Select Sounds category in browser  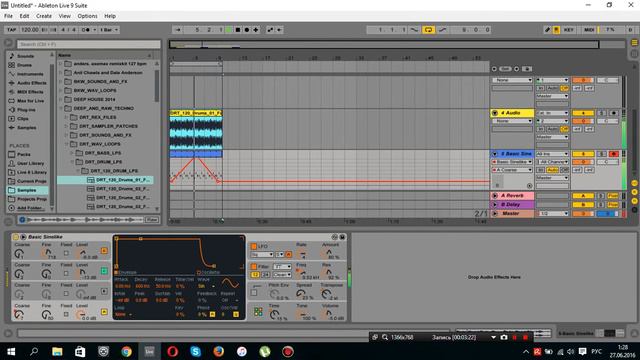(x=25, y=56)
